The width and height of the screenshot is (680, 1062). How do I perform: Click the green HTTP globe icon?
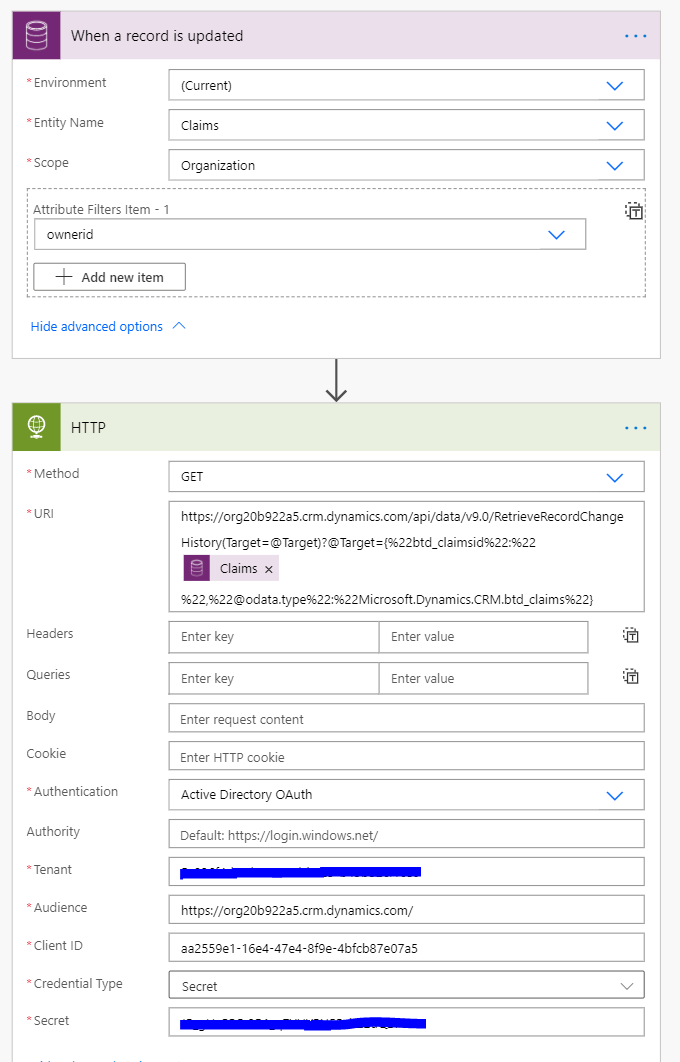(x=37, y=427)
